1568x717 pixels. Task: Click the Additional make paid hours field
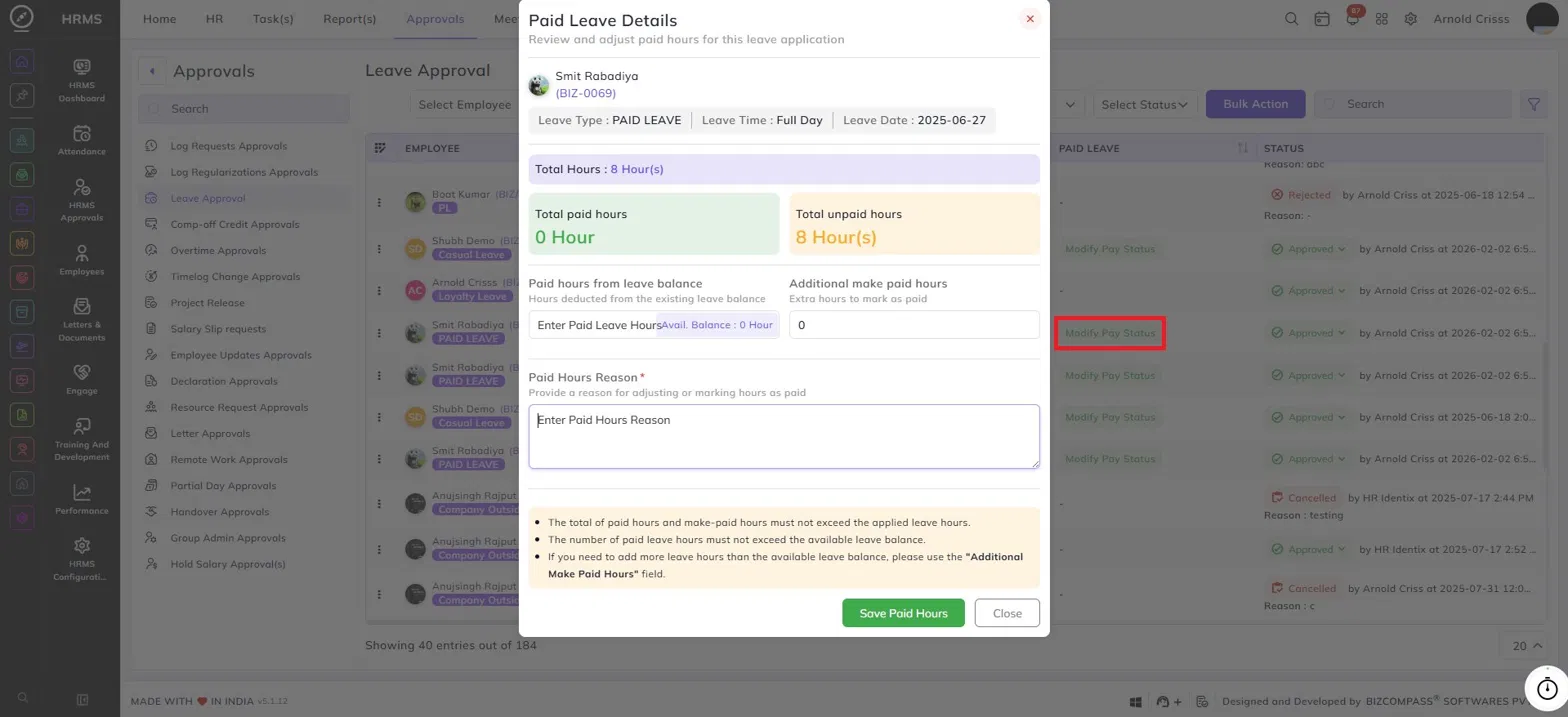point(914,325)
